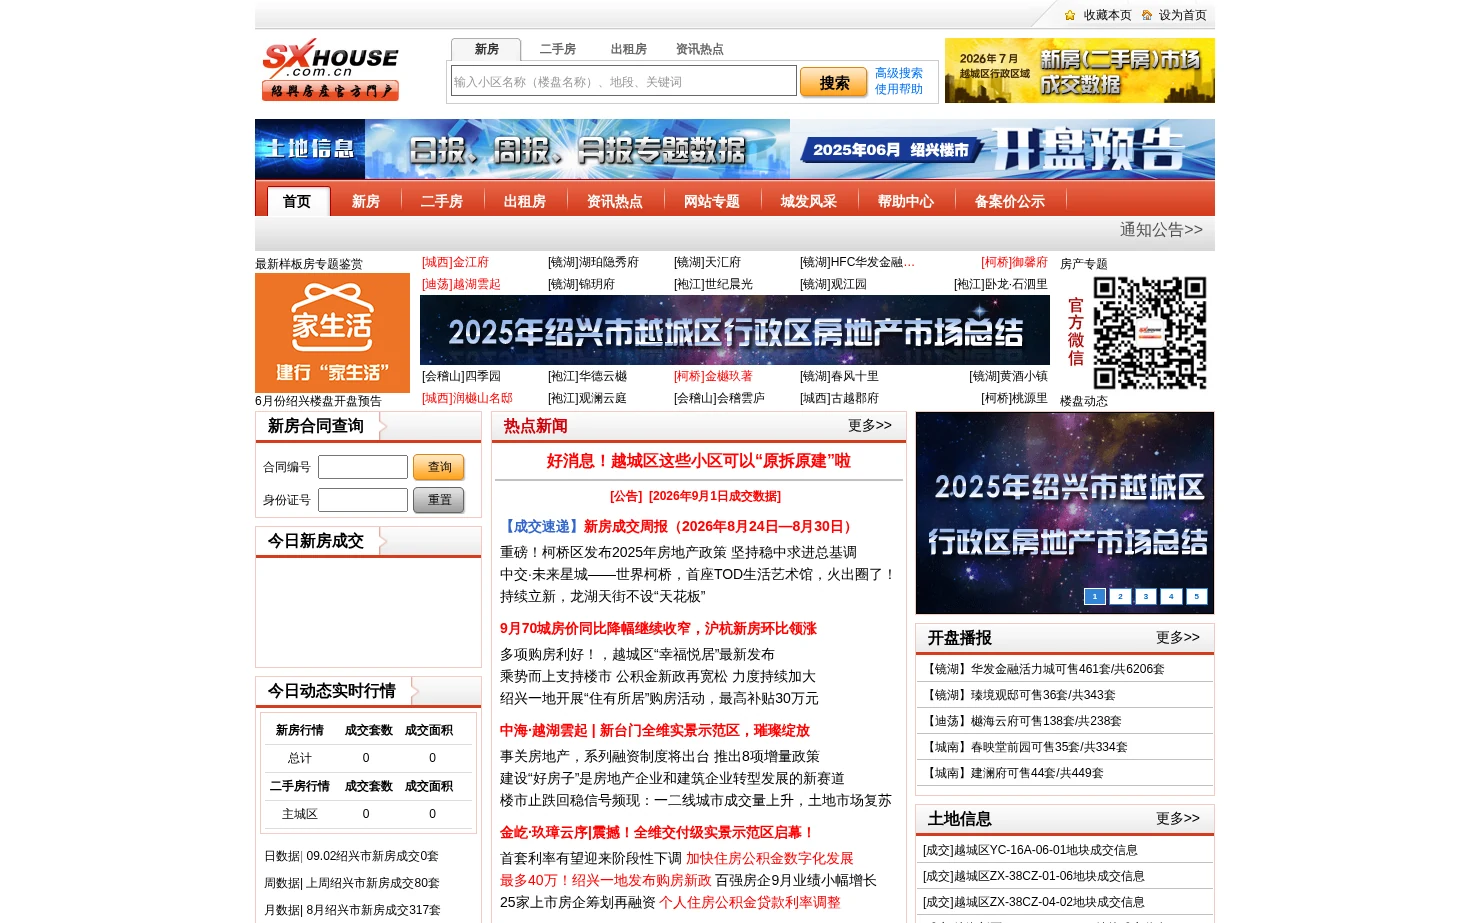Open [城西]金江府 listing link
Image resolution: width=1470 pixels, height=923 pixels.
point(455,262)
